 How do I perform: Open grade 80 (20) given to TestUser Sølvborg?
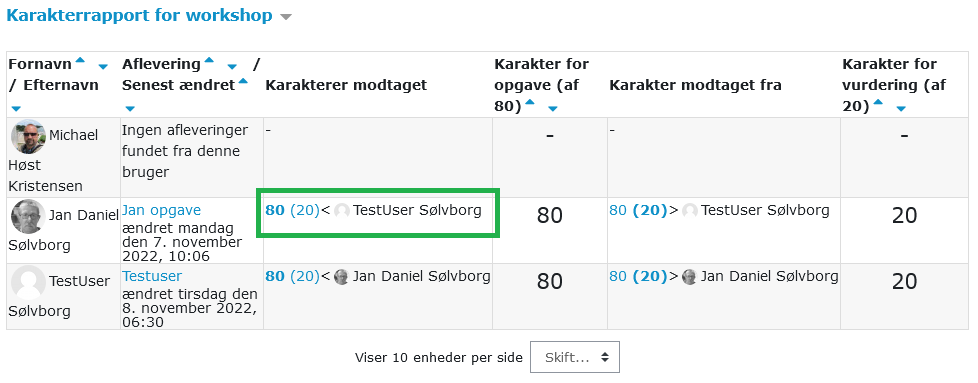[638, 210]
